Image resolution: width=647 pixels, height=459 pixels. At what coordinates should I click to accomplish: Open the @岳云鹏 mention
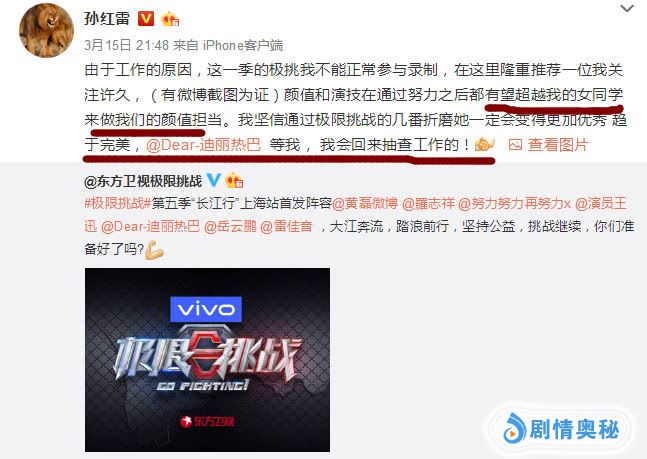click(x=231, y=226)
